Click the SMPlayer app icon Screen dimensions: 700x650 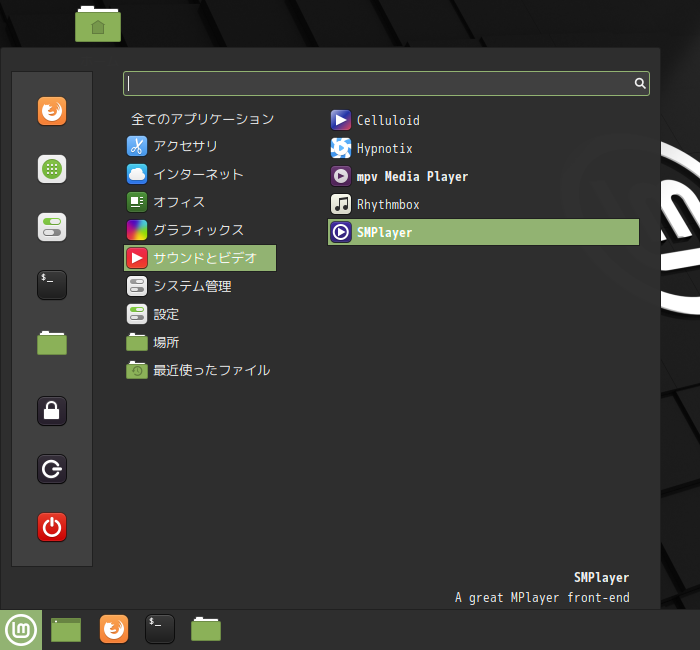click(x=341, y=232)
